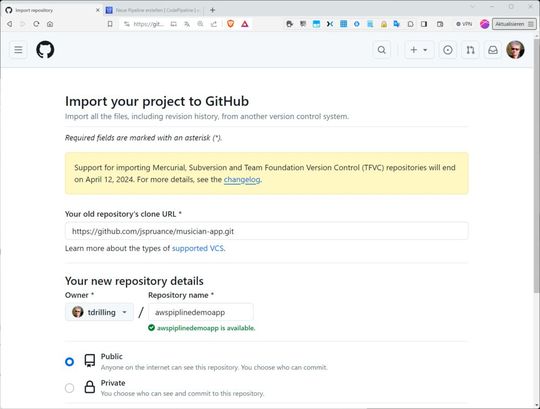The height and width of the screenshot is (409, 540).
Task: Reload the page with refresh icon
Action: (x=36, y=24)
